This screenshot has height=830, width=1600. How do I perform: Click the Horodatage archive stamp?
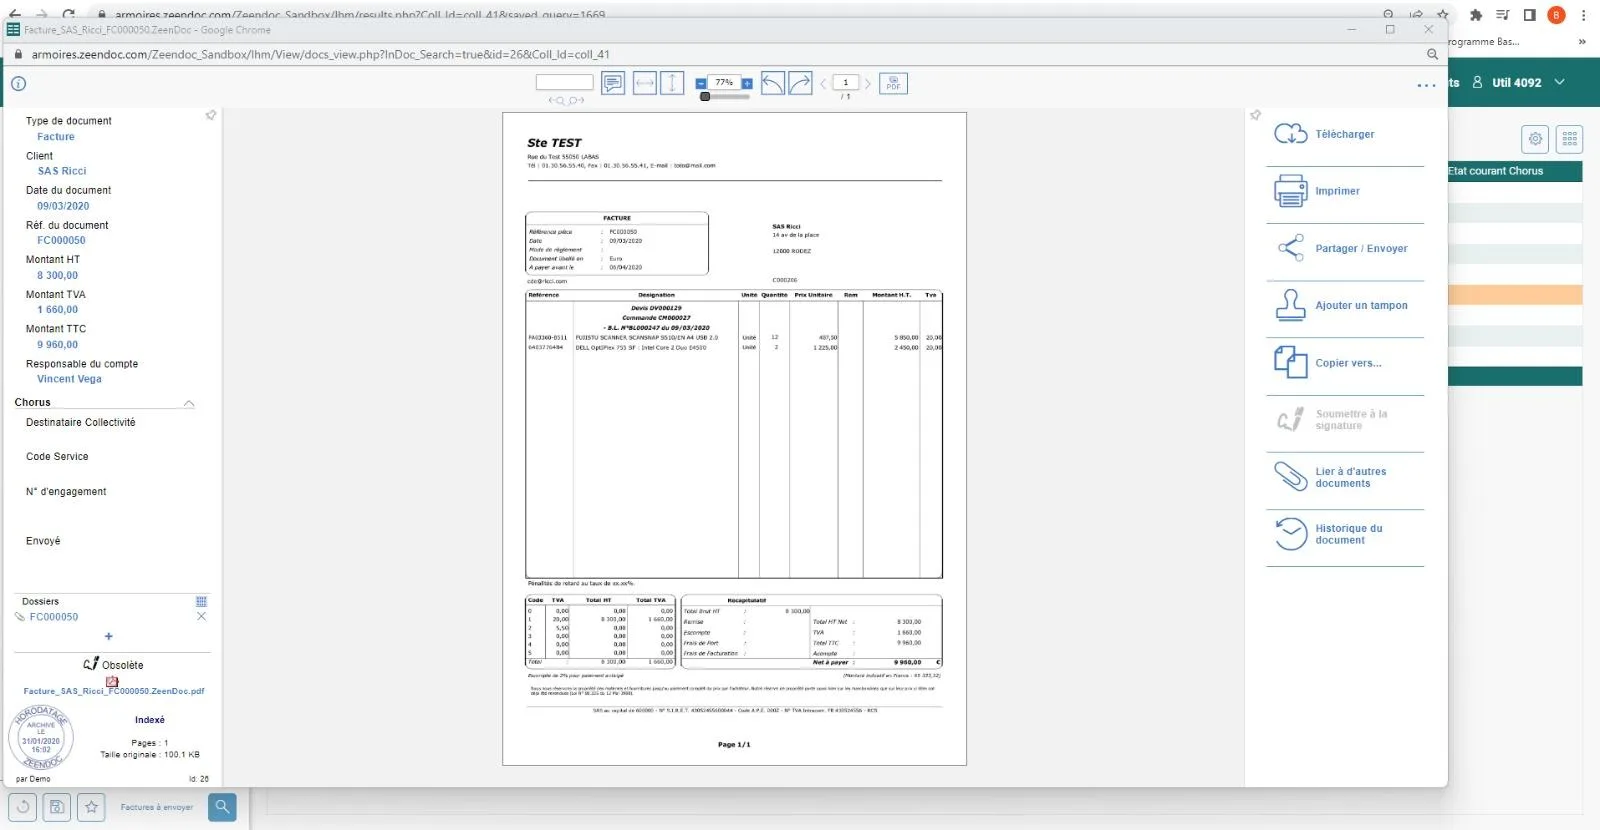point(40,738)
